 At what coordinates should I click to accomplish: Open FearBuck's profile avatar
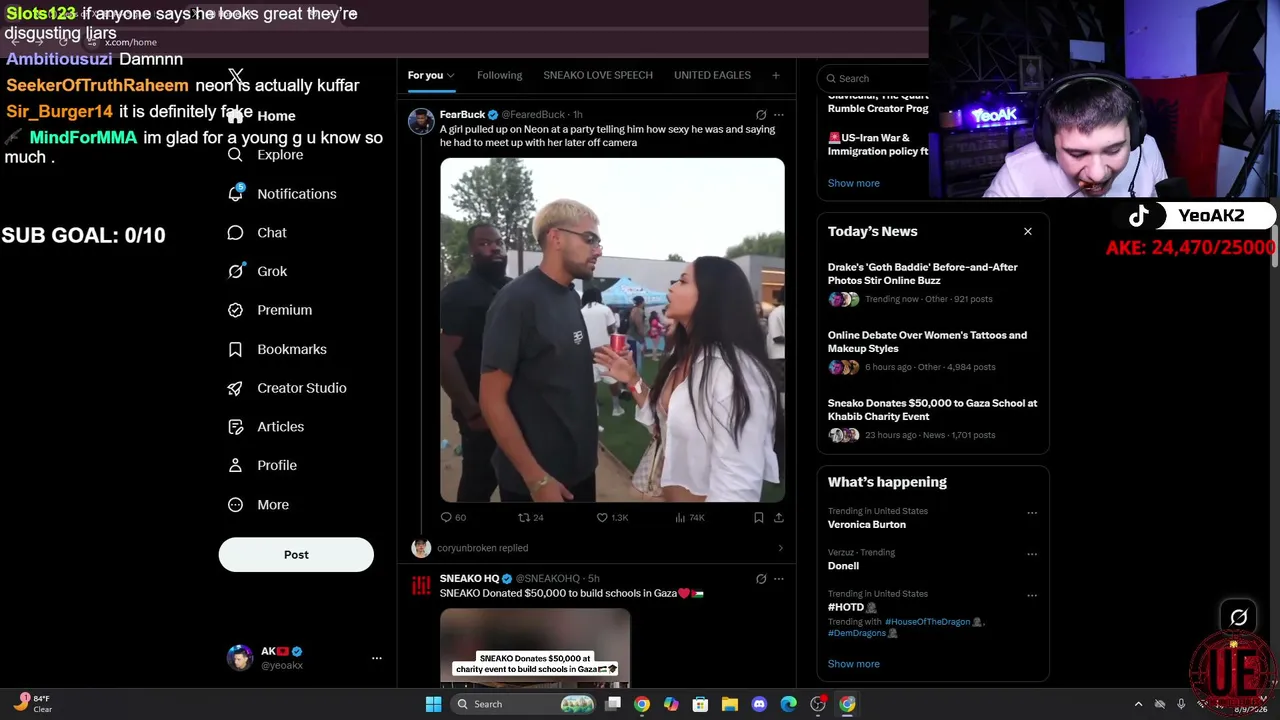click(x=421, y=122)
